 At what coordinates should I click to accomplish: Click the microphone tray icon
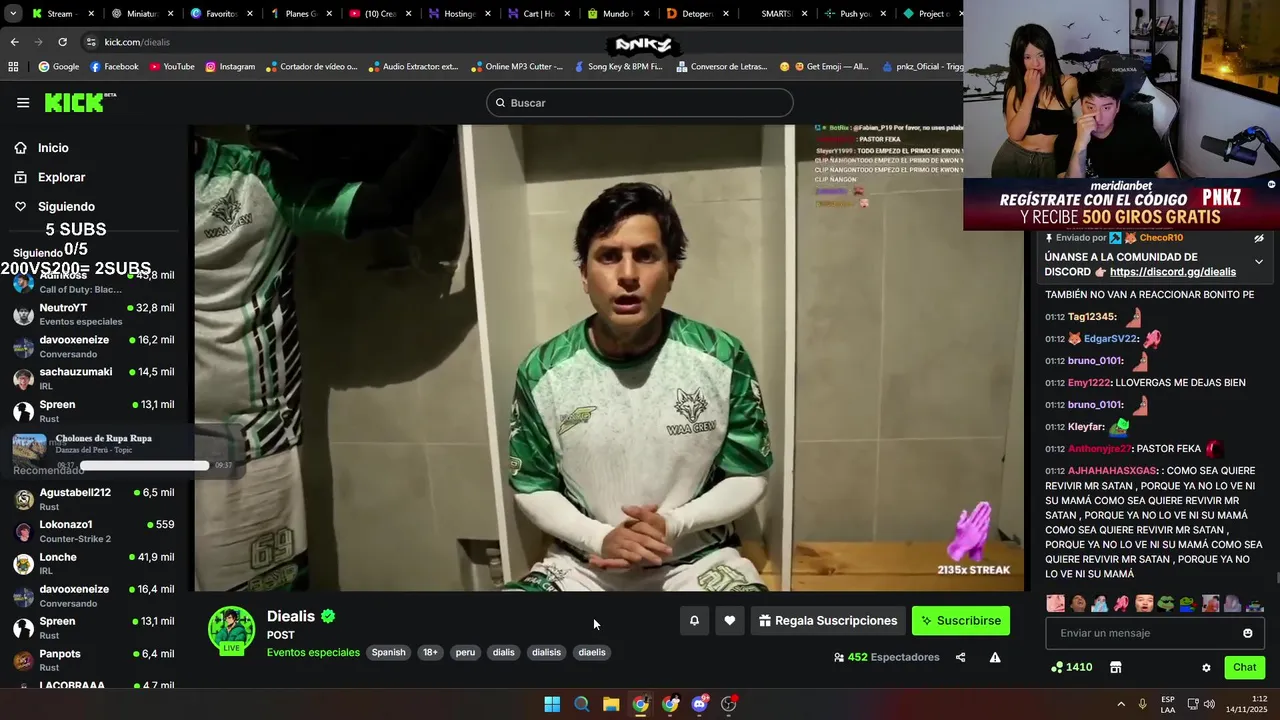tap(1142, 704)
